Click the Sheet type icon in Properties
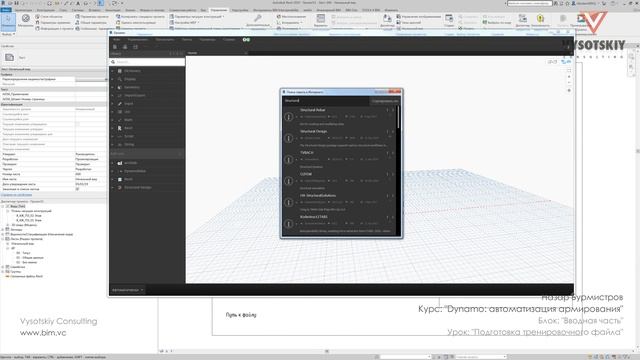 pyautogui.click(x=9, y=58)
